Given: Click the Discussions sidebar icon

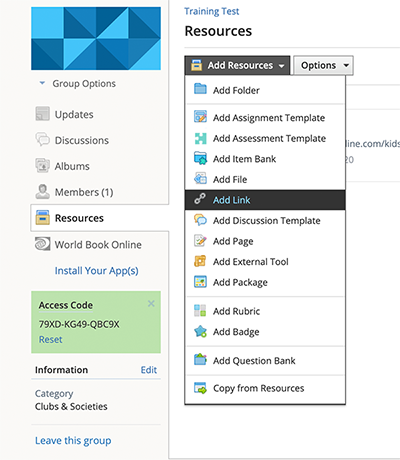Looking at the screenshot, I should pos(43,140).
